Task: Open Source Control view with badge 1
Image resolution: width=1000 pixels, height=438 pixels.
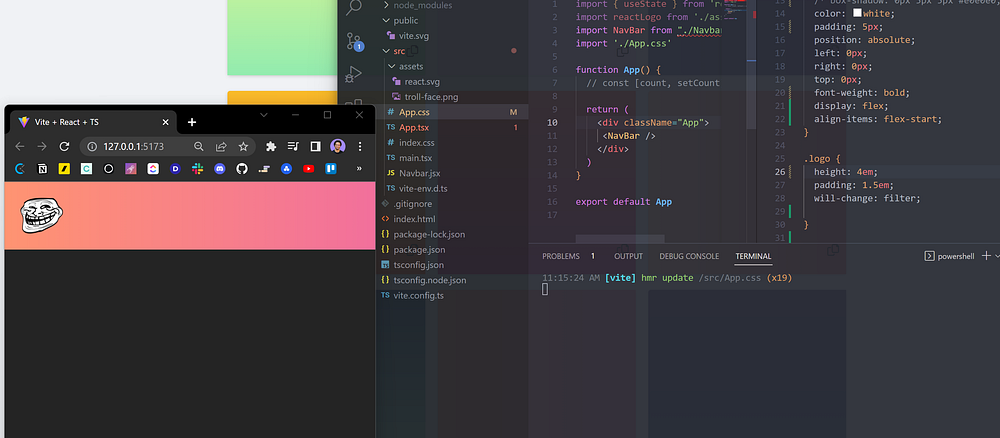Action: click(x=353, y=42)
